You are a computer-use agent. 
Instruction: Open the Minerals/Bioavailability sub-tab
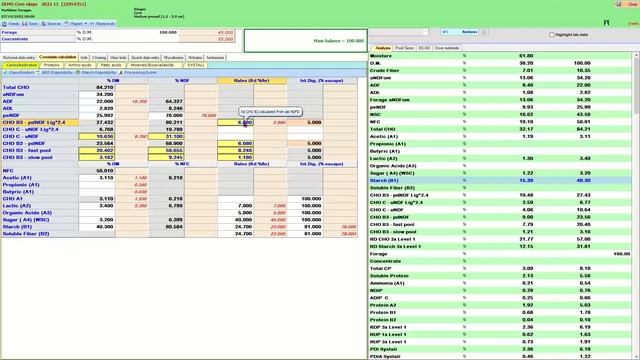point(155,65)
